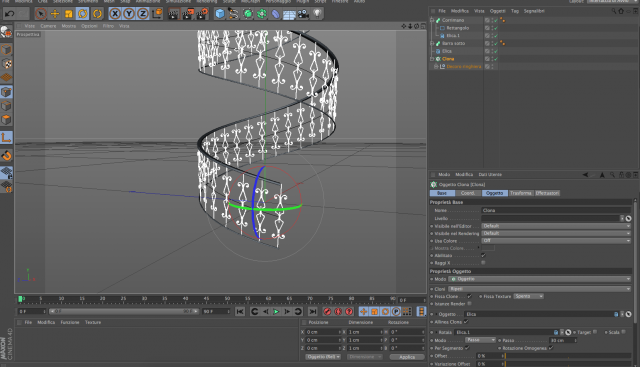
Task: Select the Scale tool icon
Action: click(69, 14)
